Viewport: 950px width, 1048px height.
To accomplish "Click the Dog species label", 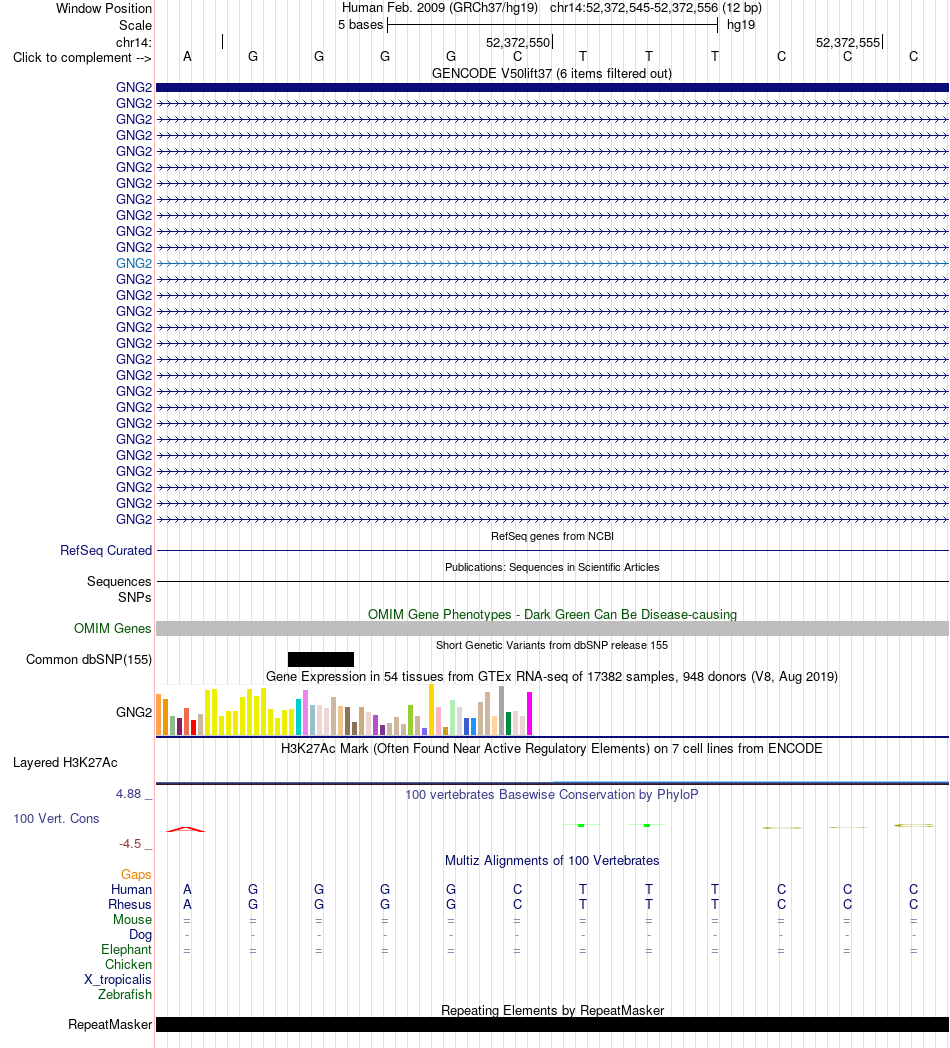I will (x=140, y=934).
